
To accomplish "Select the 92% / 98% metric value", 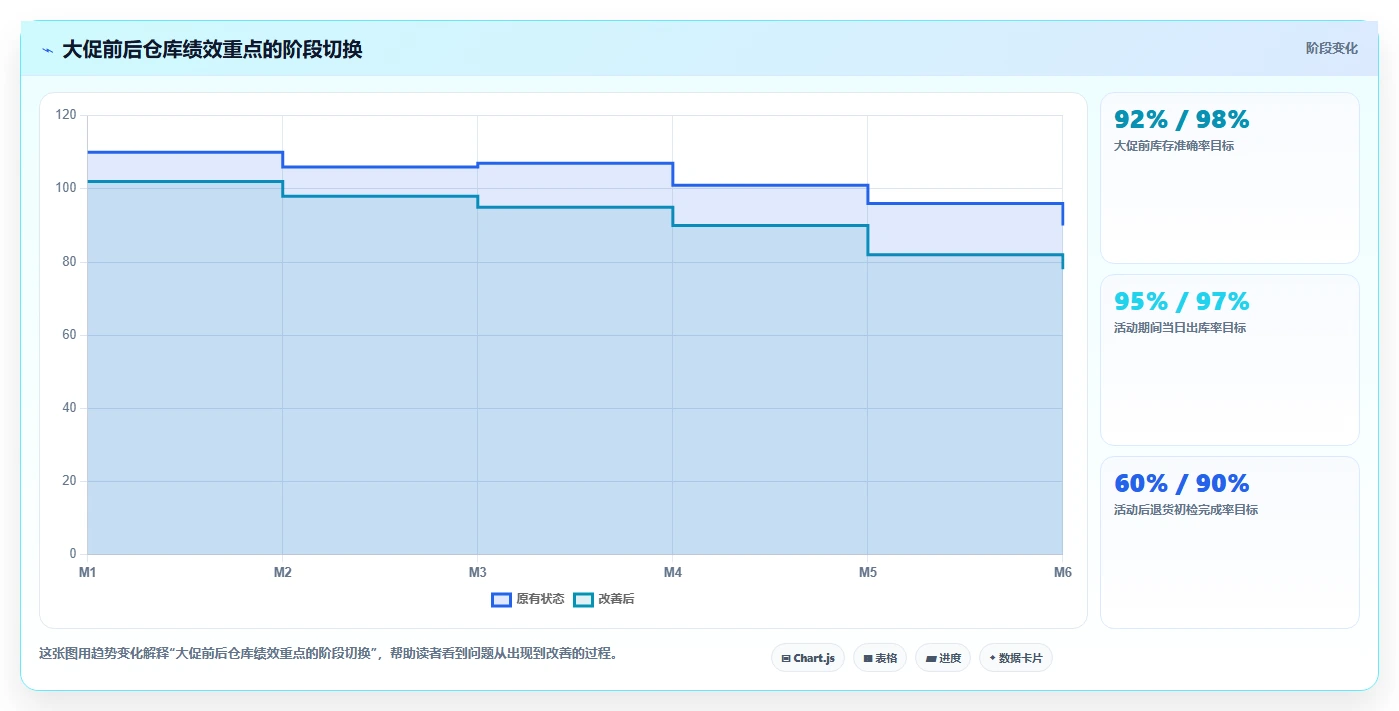I will (x=1181, y=120).
